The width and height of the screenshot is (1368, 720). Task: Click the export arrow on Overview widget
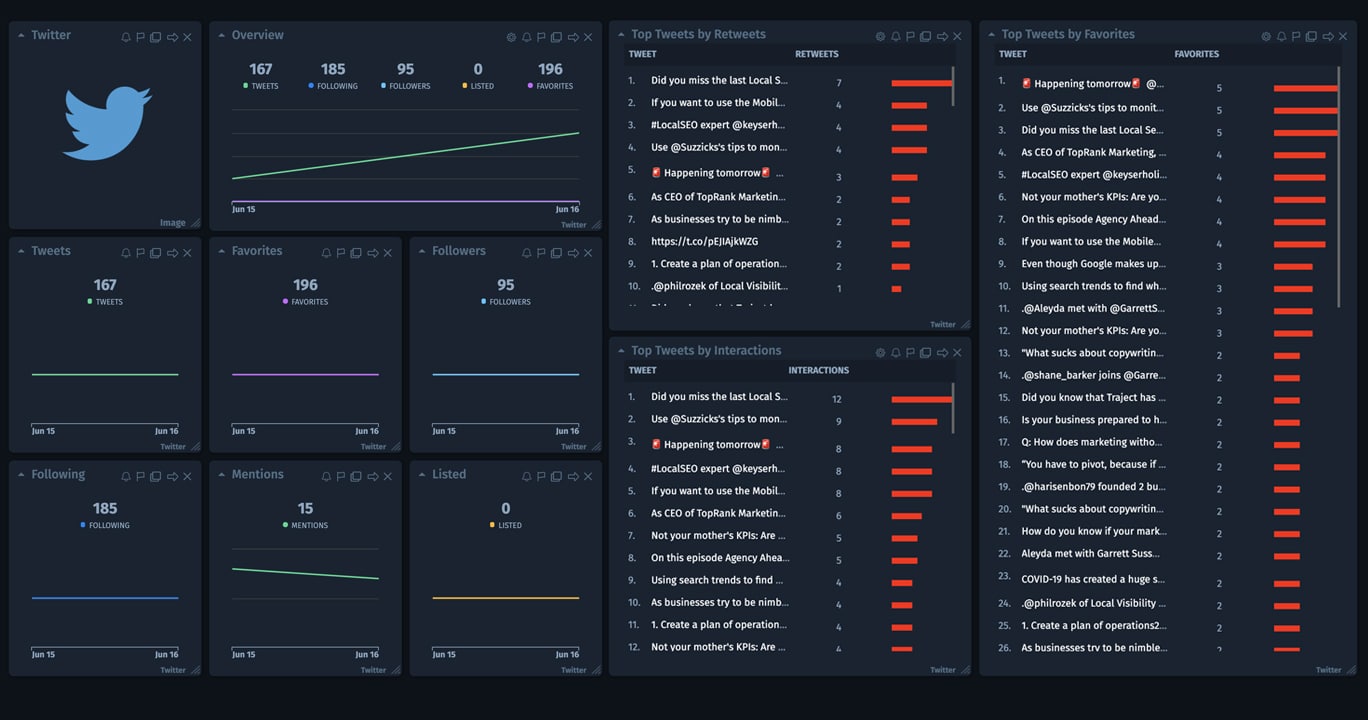pyautogui.click(x=573, y=37)
